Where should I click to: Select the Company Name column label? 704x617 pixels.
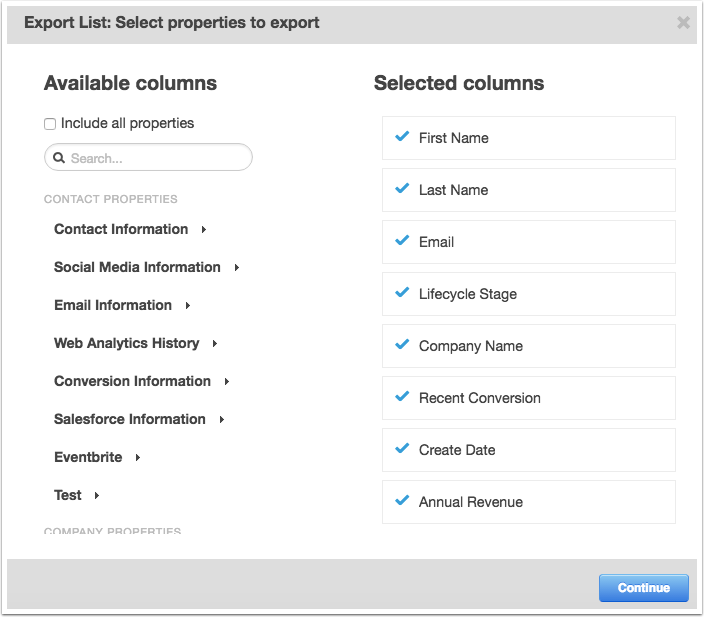click(471, 346)
